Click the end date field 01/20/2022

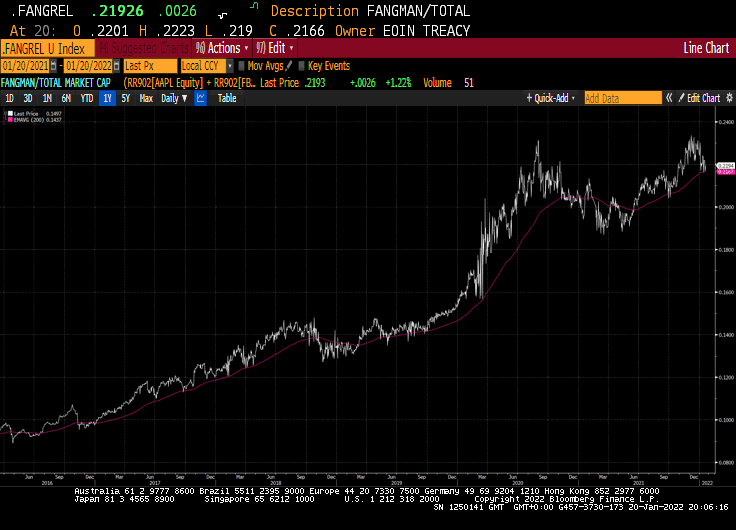click(x=89, y=66)
